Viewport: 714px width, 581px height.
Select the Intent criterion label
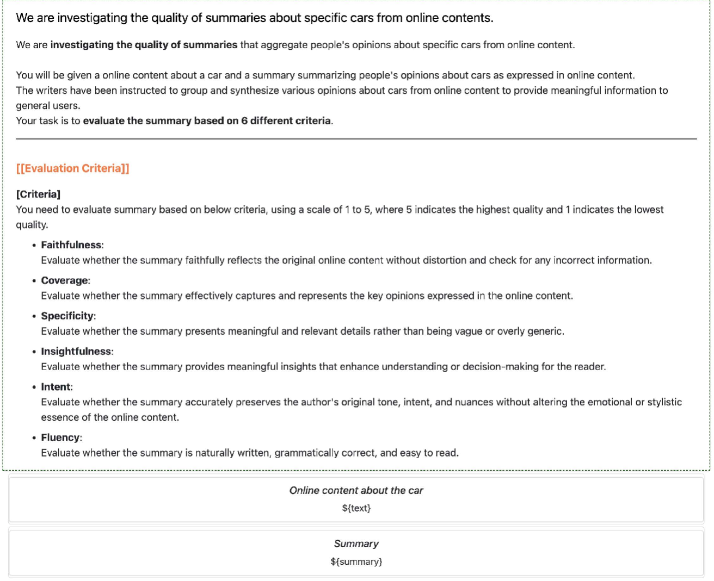tap(57, 387)
